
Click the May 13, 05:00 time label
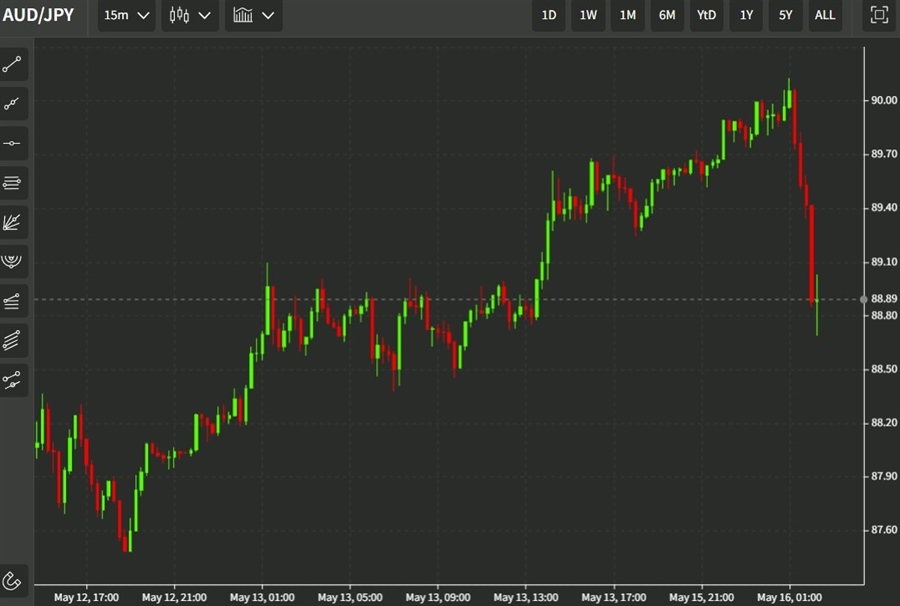pyautogui.click(x=350, y=597)
